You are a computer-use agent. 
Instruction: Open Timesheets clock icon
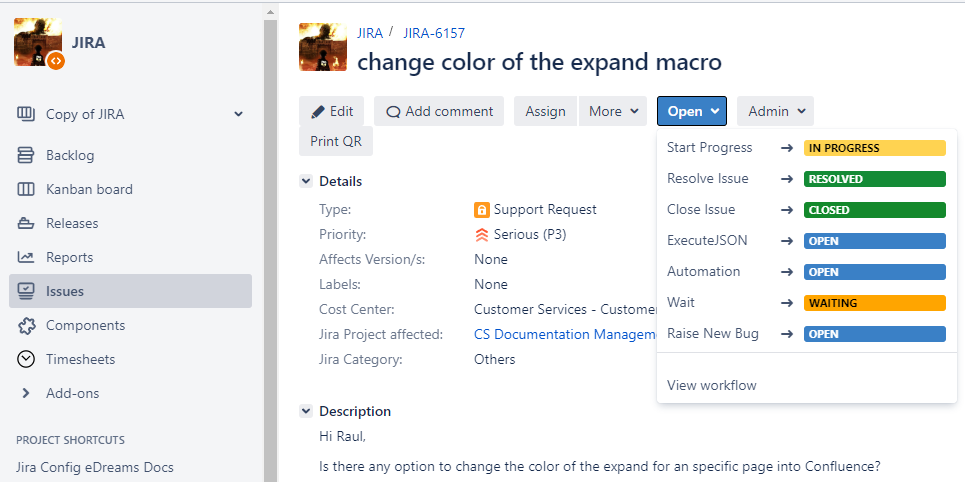pos(27,359)
